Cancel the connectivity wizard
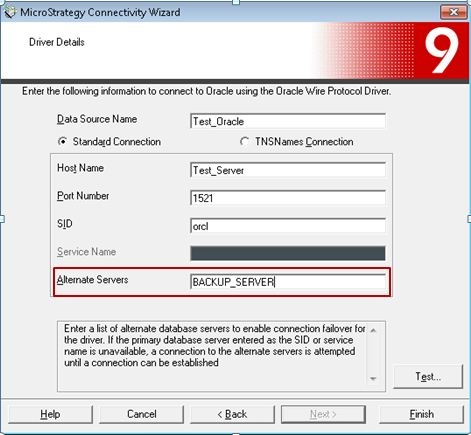The height and width of the screenshot is (435, 471). click(141, 414)
